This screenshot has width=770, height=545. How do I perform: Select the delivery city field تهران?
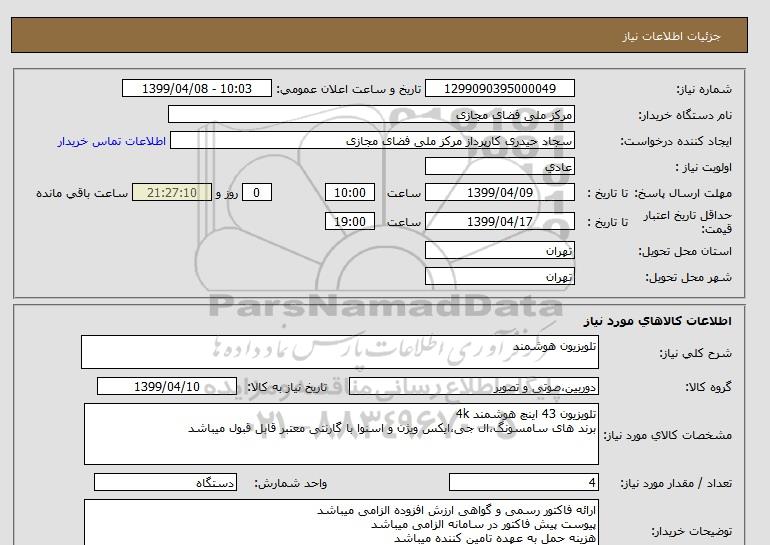tap(499, 276)
